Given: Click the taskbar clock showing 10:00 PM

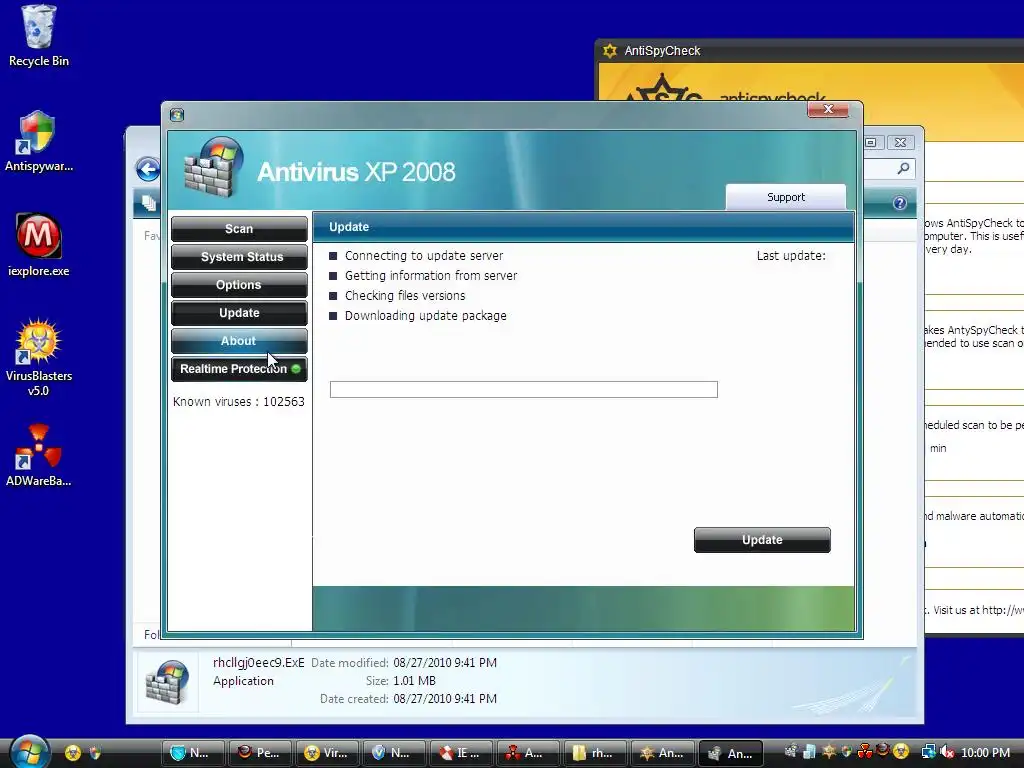Looking at the screenshot, I should (x=985, y=752).
